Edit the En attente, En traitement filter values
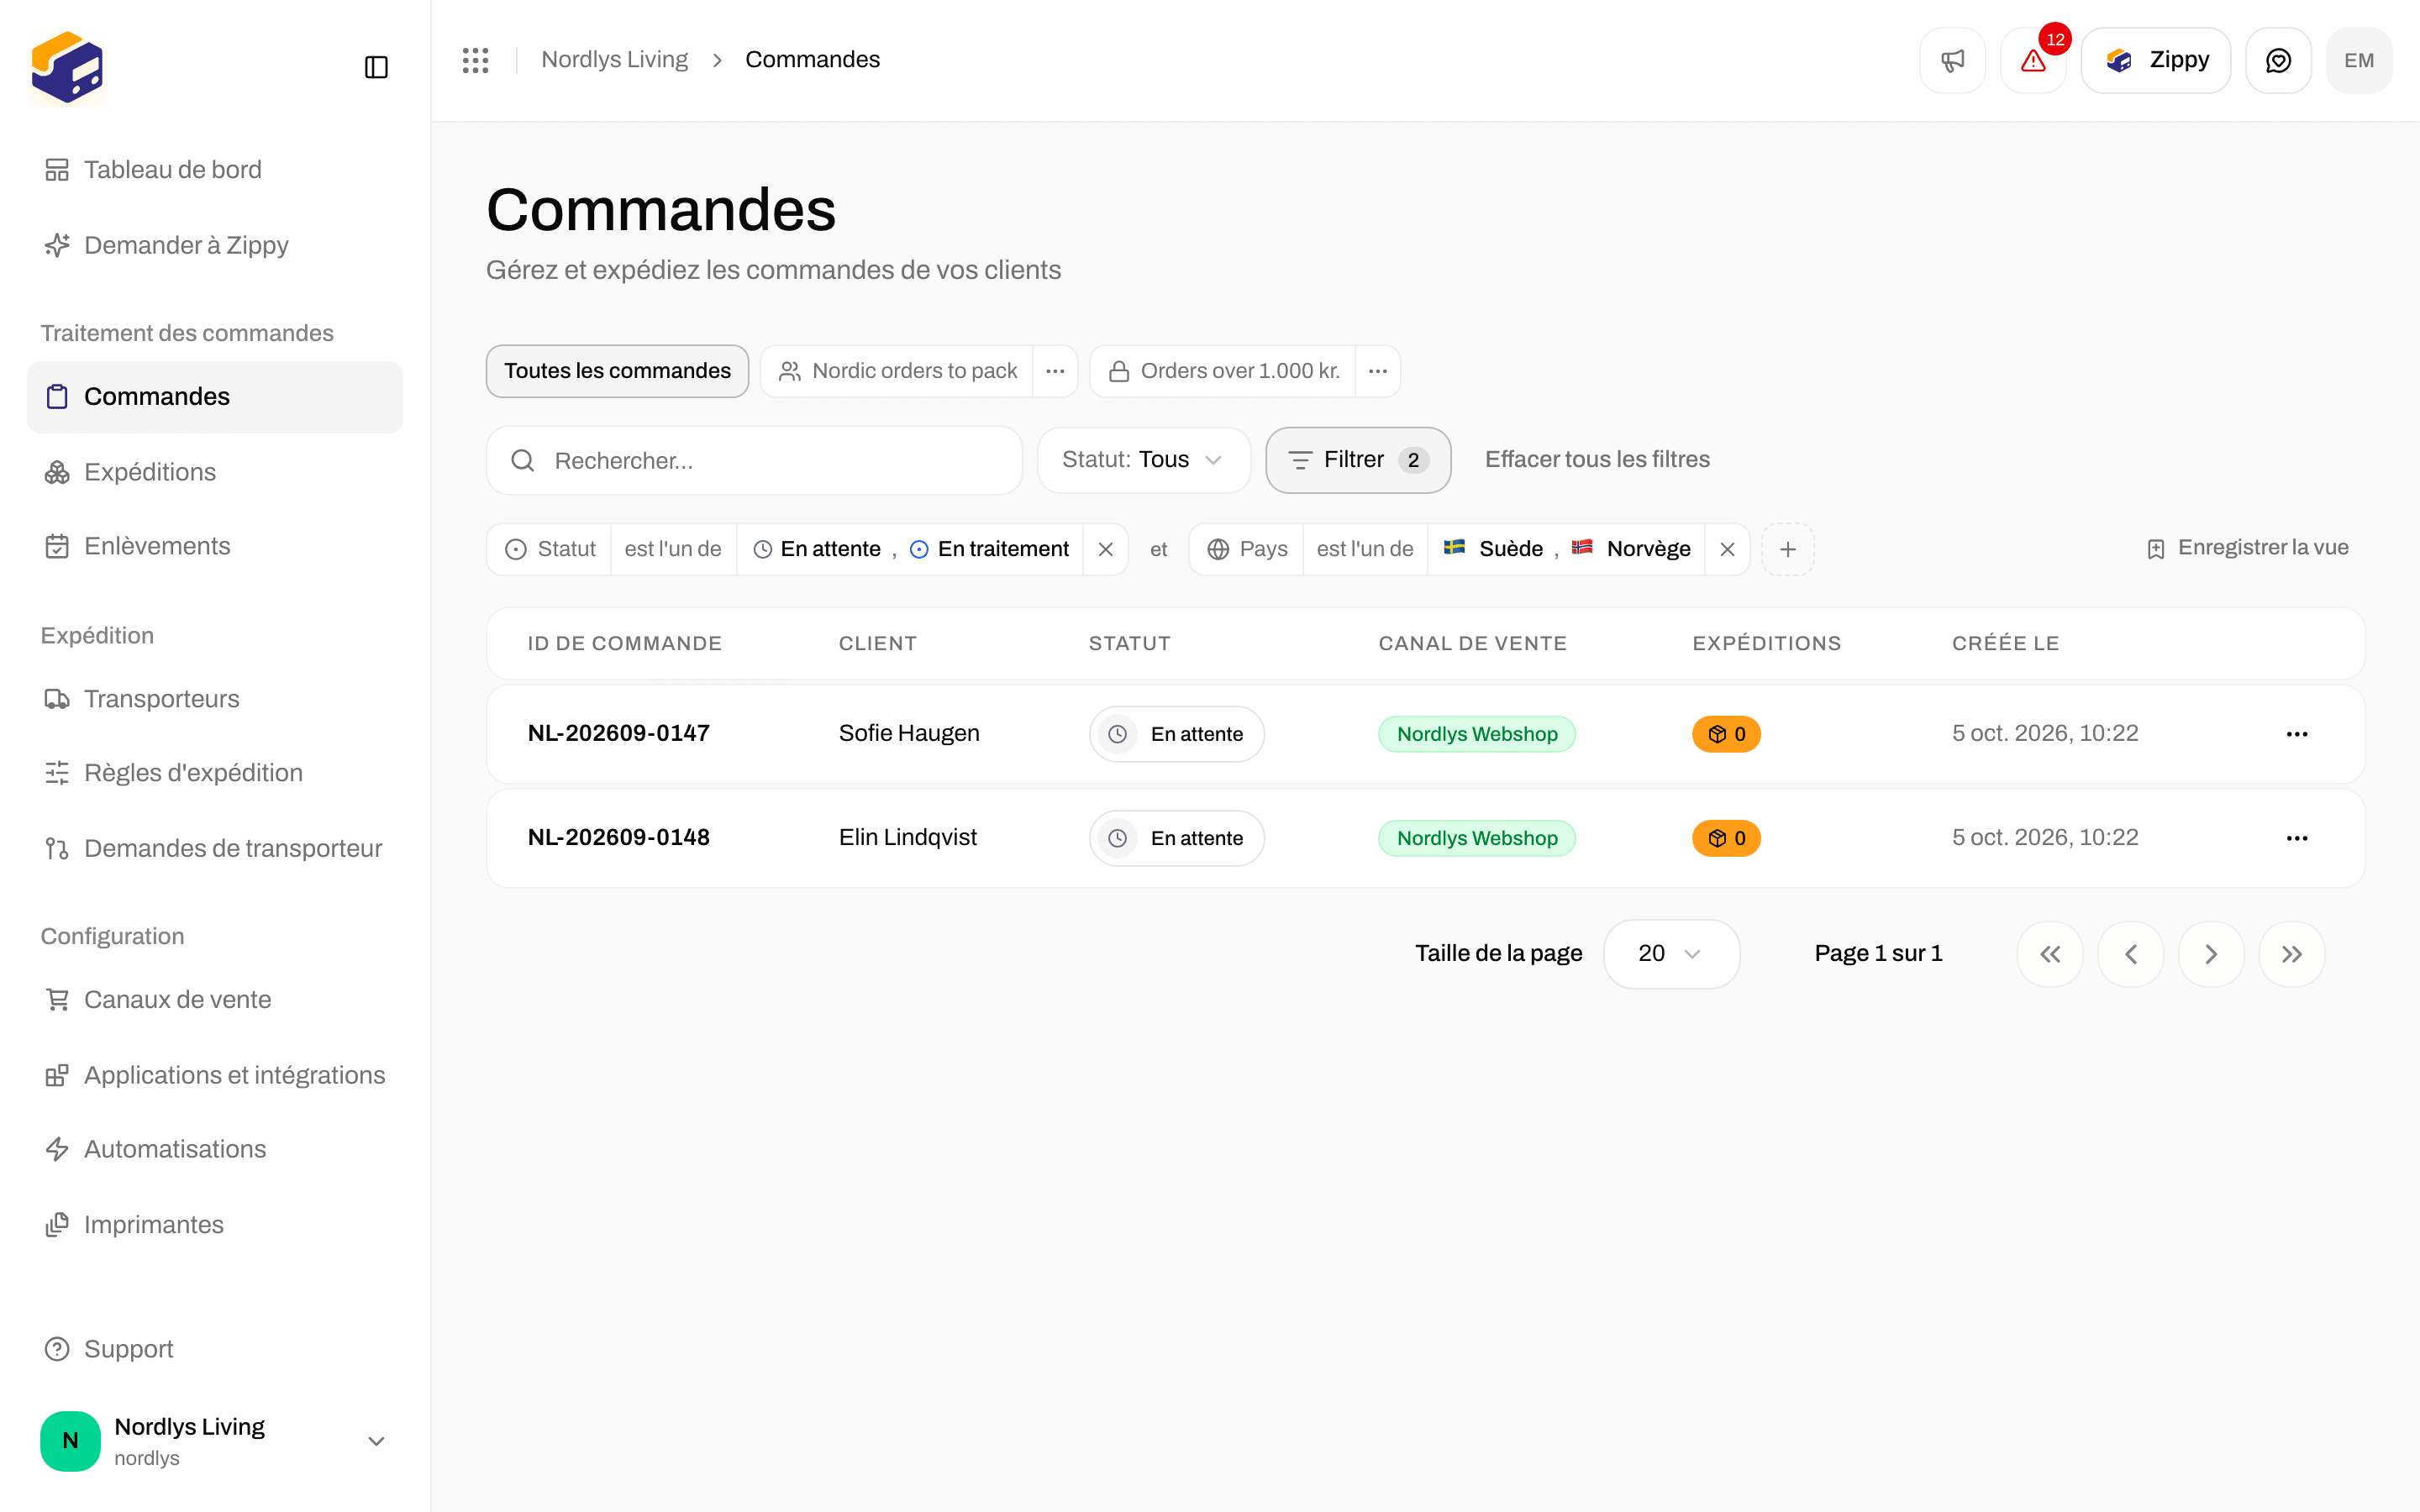 (910, 549)
